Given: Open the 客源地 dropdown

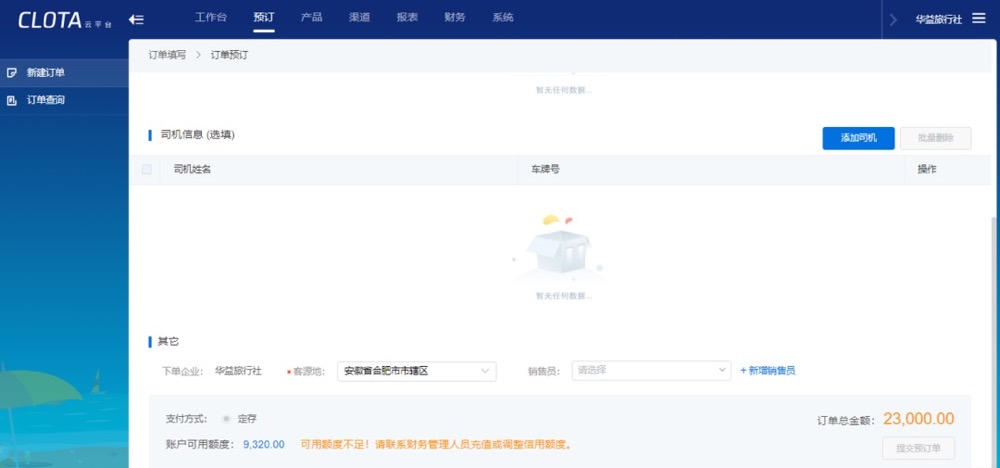Looking at the screenshot, I should click(x=416, y=370).
